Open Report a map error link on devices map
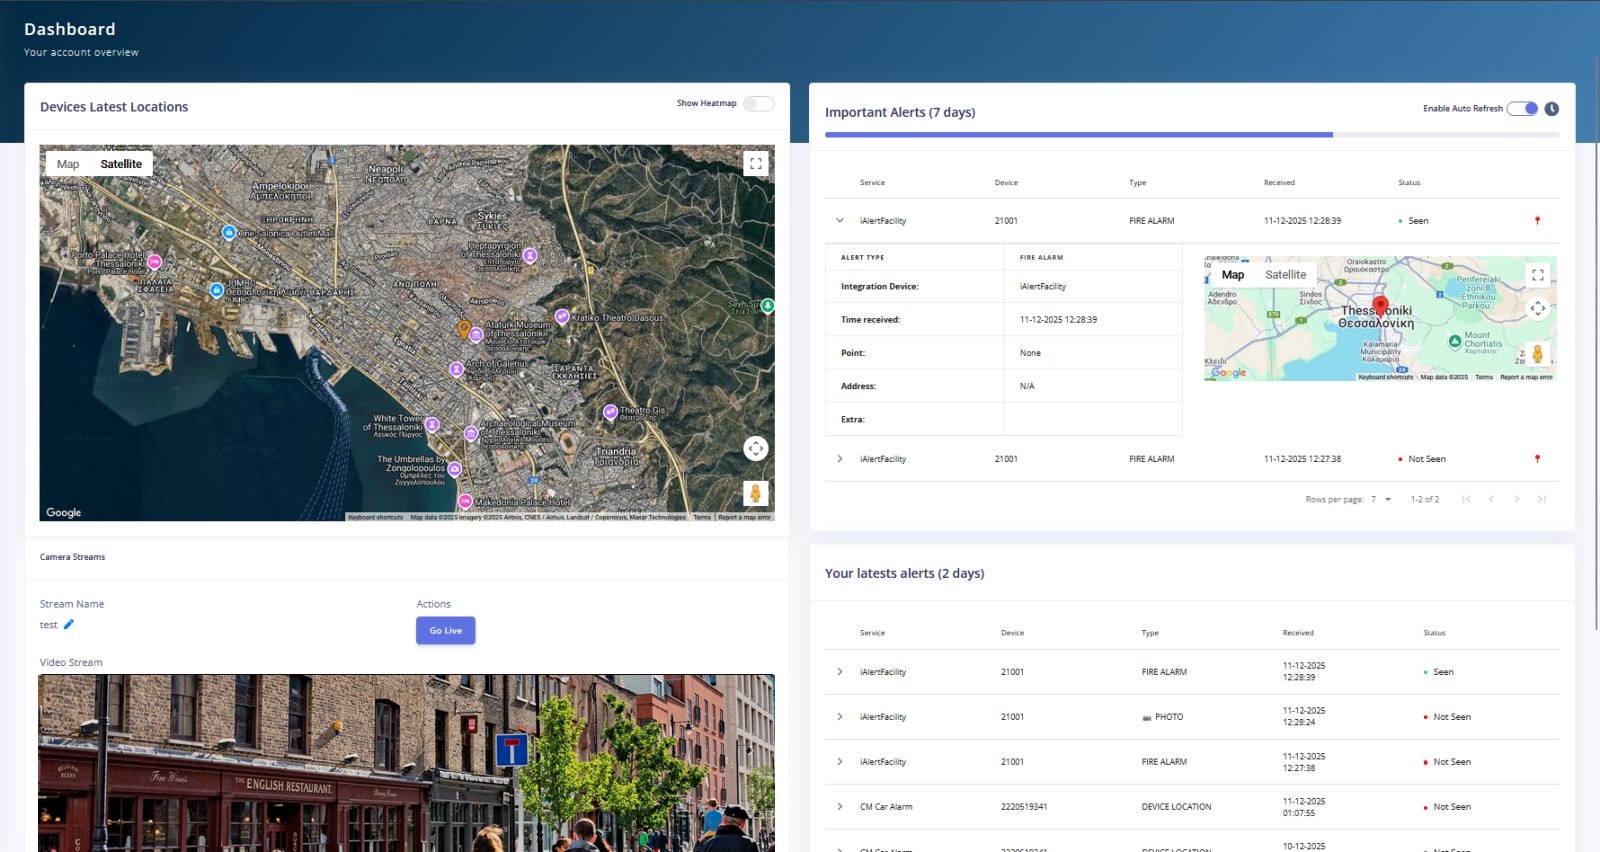The height and width of the screenshot is (852, 1600). (744, 517)
